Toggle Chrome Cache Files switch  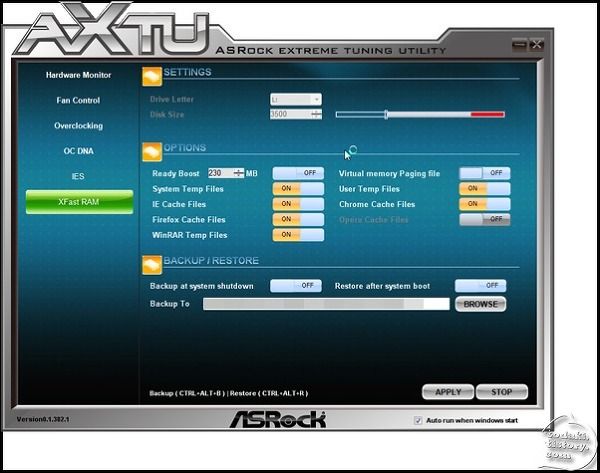tap(484, 204)
